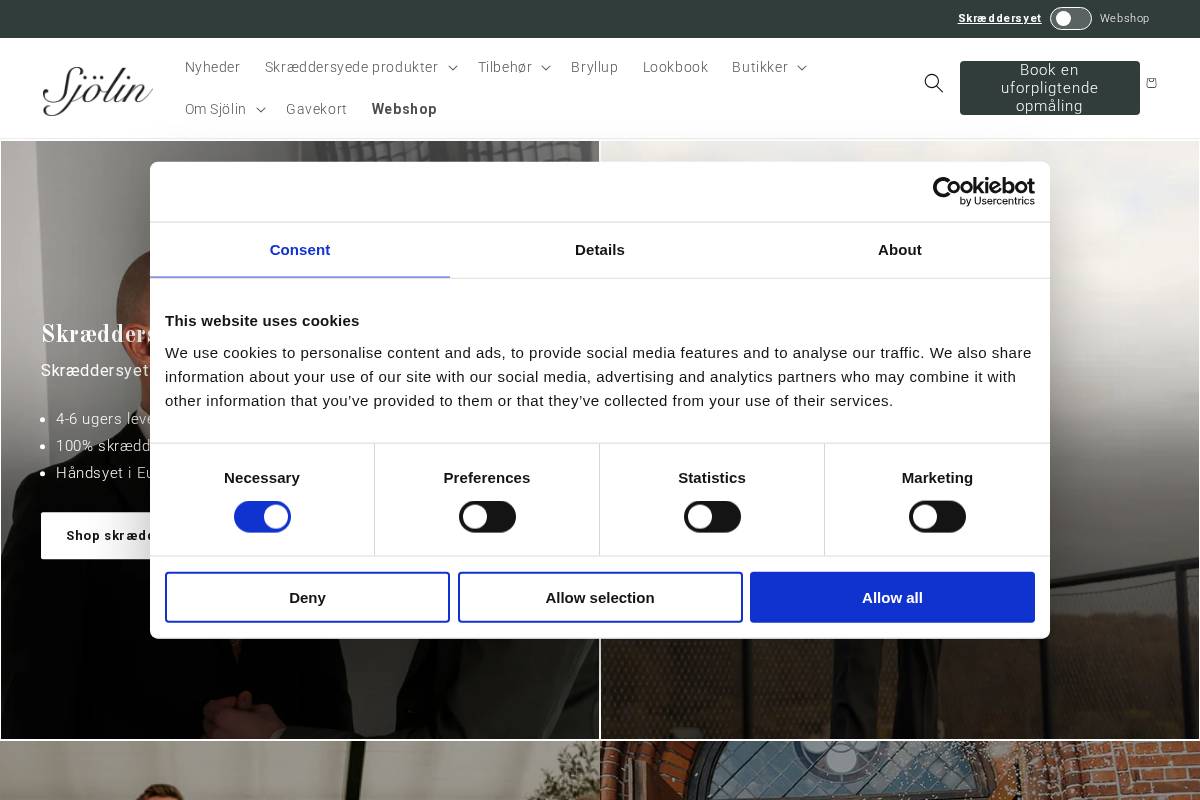Open the Bryllup menu item
Screen dimensions: 1200x800
point(595,67)
